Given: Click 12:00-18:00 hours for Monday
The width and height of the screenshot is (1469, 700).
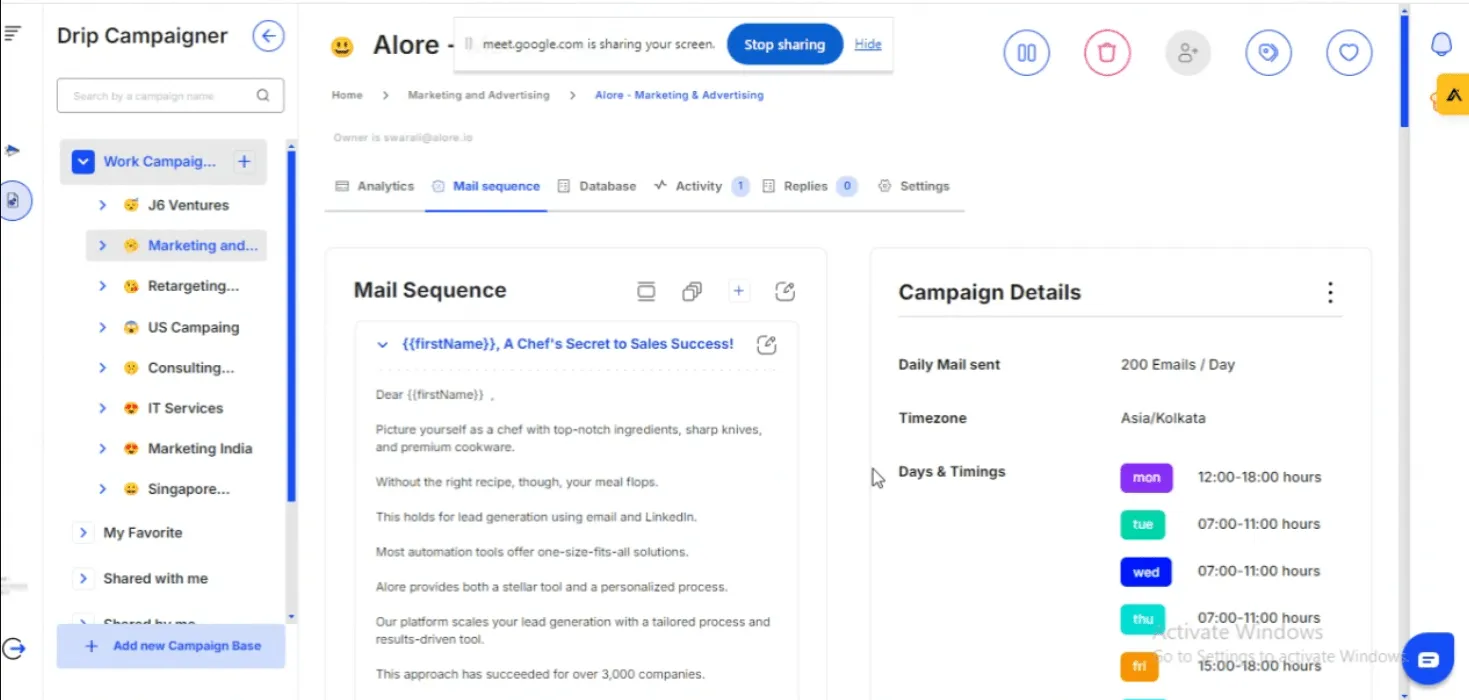Looking at the screenshot, I should tap(1259, 477).
